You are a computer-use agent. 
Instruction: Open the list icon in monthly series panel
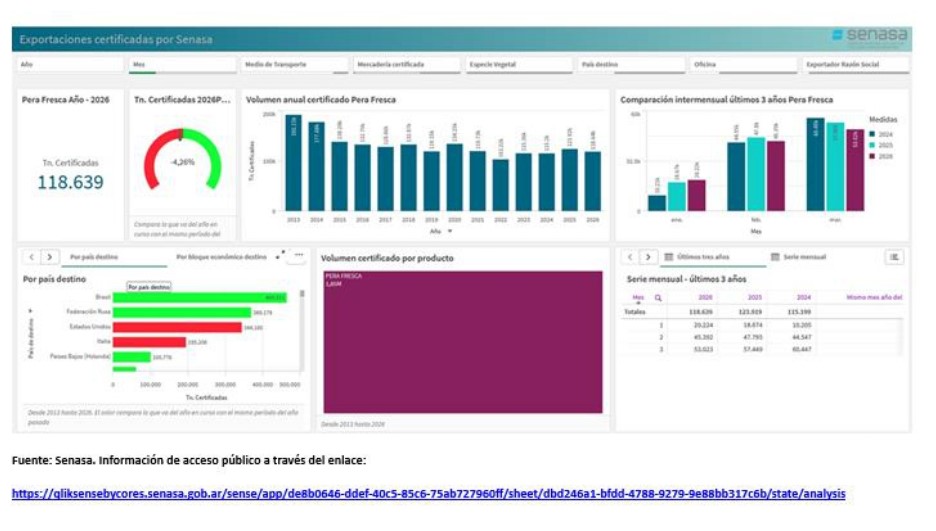pyautogui.click(x=894, y=257)
